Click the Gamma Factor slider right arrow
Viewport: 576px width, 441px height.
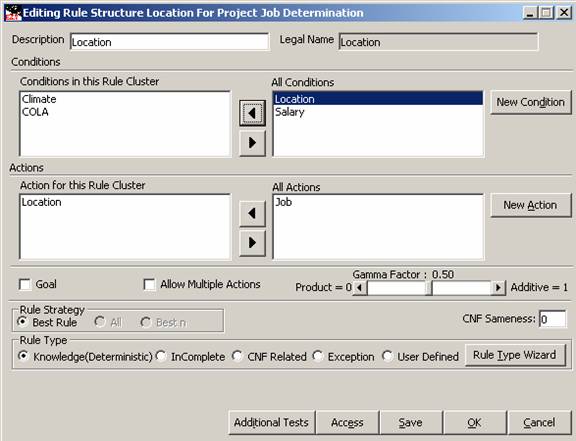coord(498,288)
